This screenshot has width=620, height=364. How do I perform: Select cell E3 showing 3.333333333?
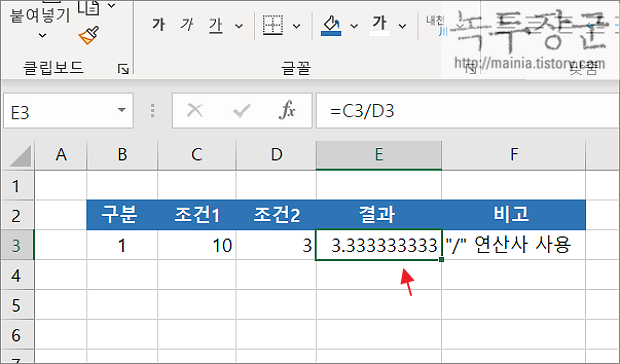point(379,245)
